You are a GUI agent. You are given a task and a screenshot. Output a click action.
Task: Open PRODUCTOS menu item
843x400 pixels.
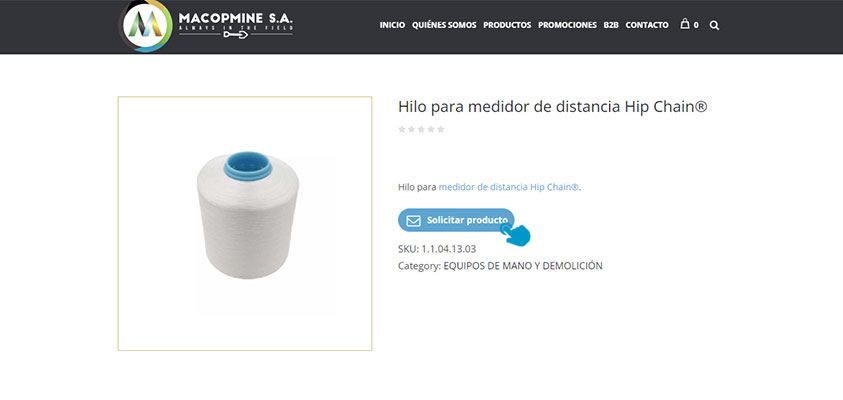click(507, 25)
